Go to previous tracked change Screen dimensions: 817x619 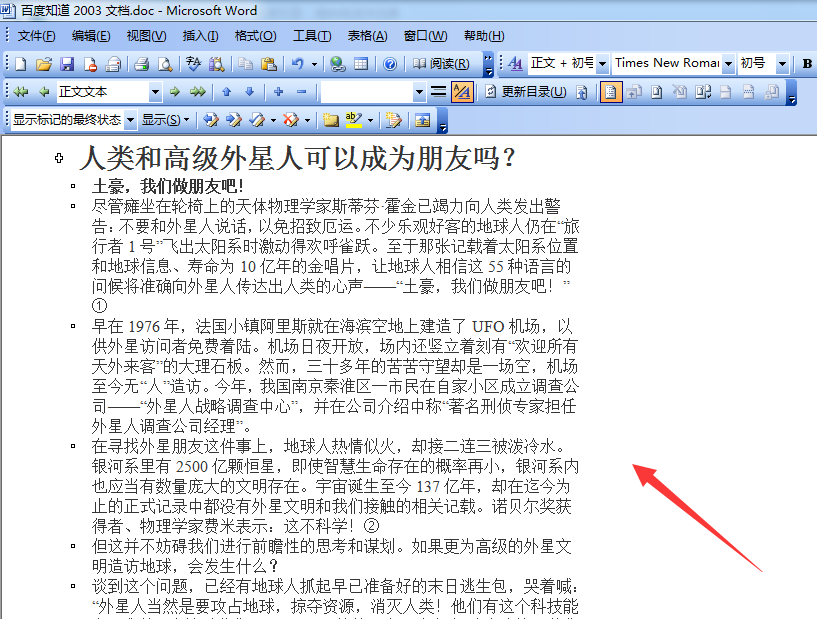211,120
